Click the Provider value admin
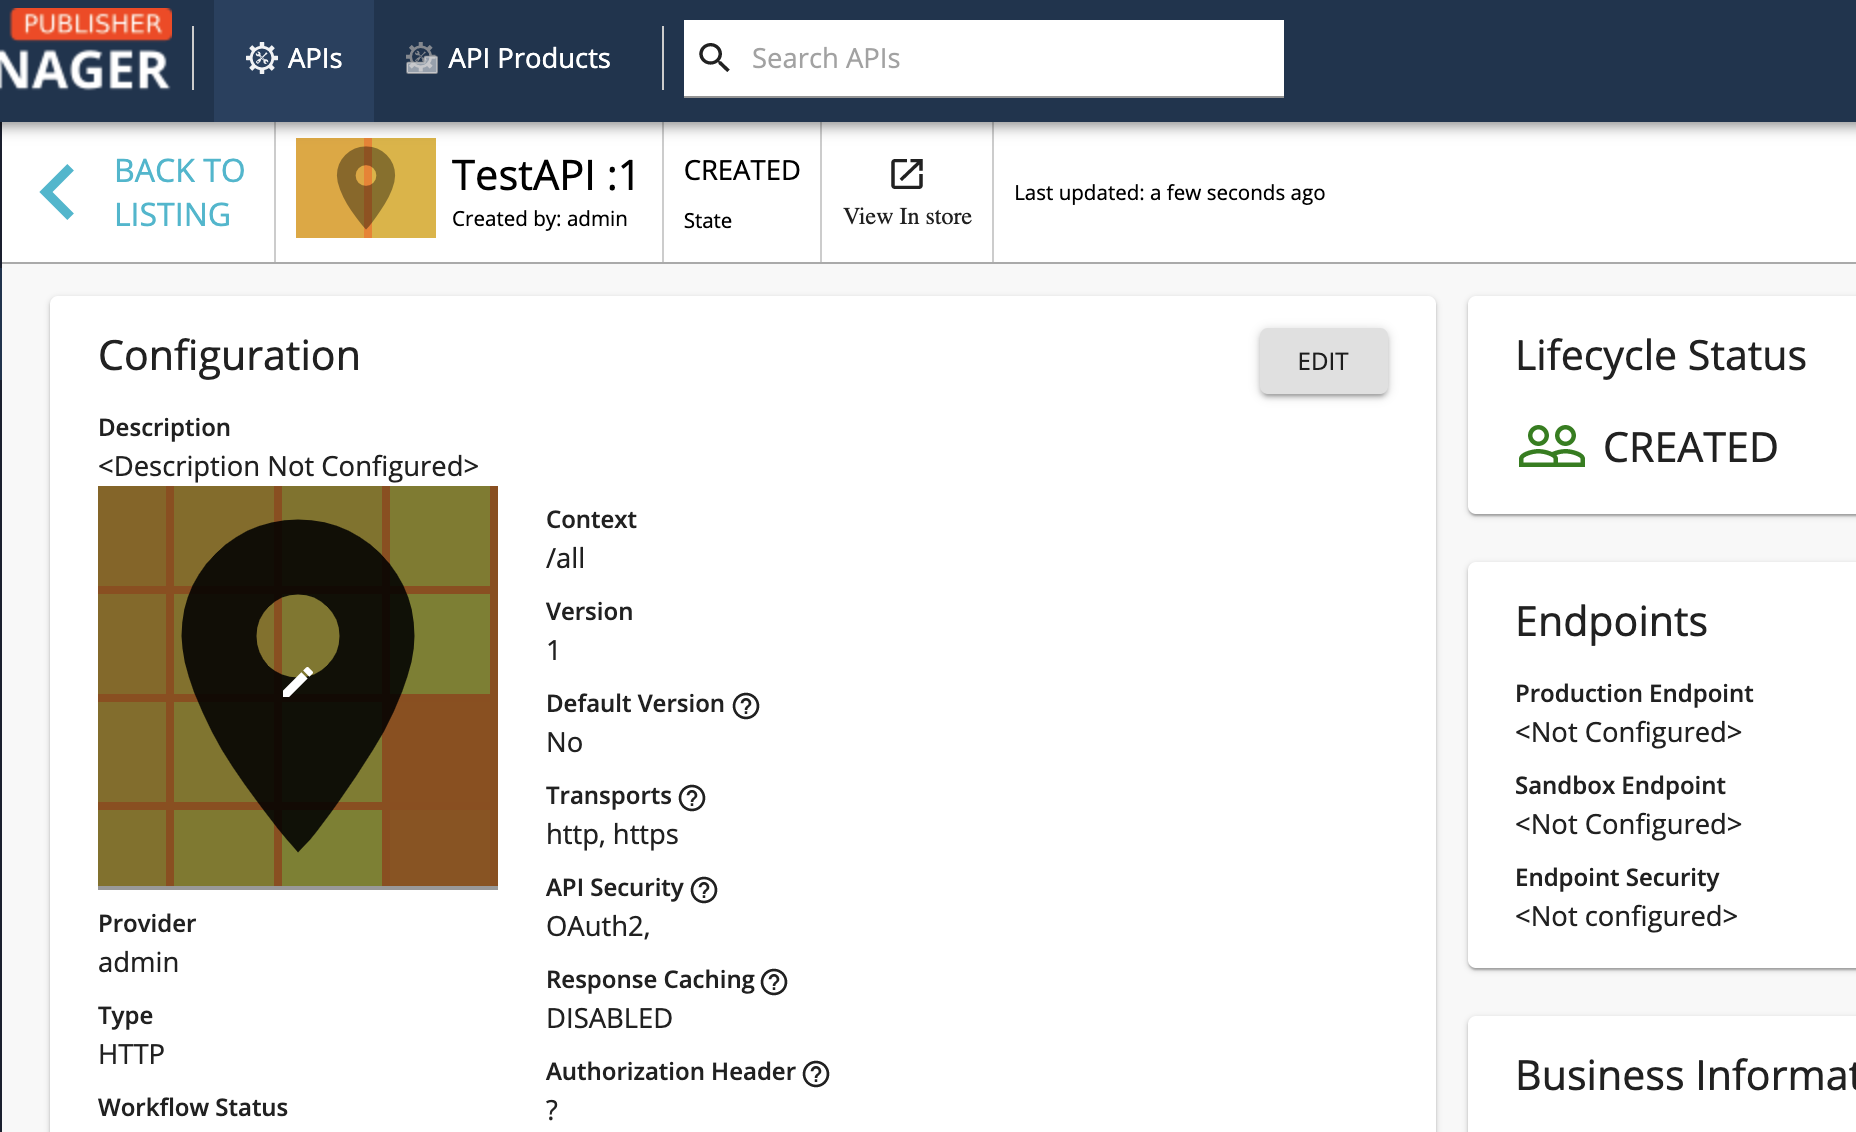Viewport: 1856px width, 1132px height. tap(138, 962)
